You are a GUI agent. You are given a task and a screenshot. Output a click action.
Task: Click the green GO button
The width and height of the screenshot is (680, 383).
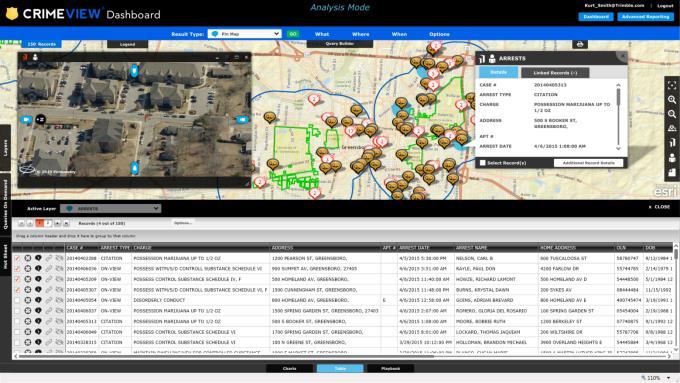pyautogui.click(x=293, y=34)
